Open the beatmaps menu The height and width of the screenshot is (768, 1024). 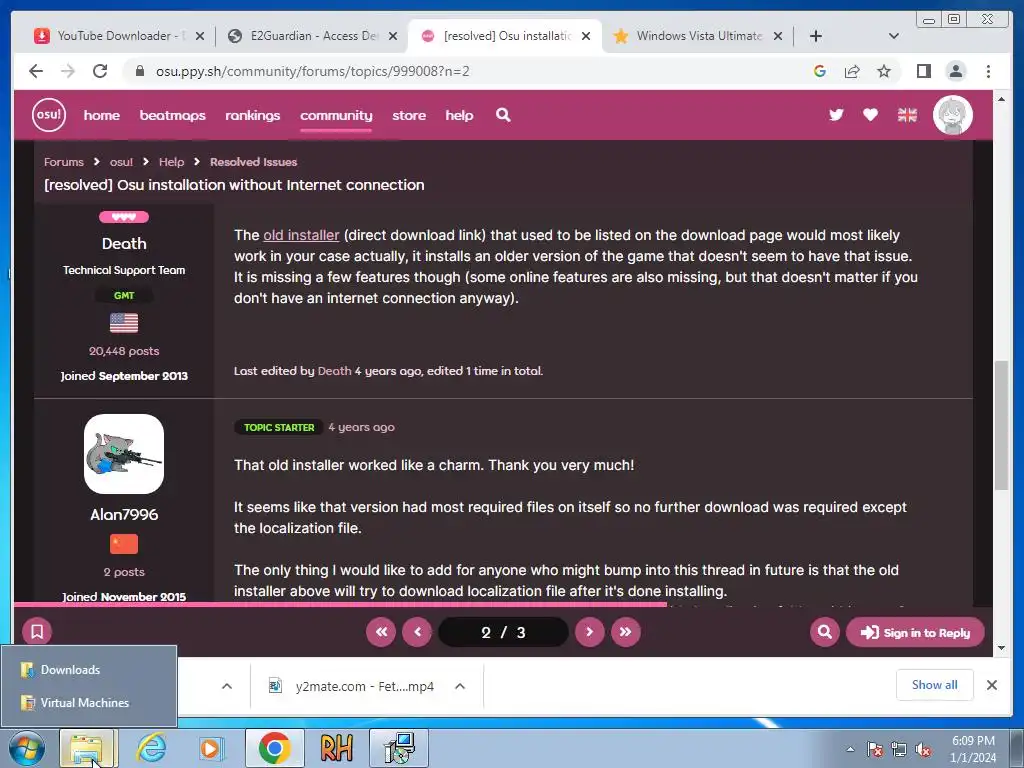click(172, 116)
